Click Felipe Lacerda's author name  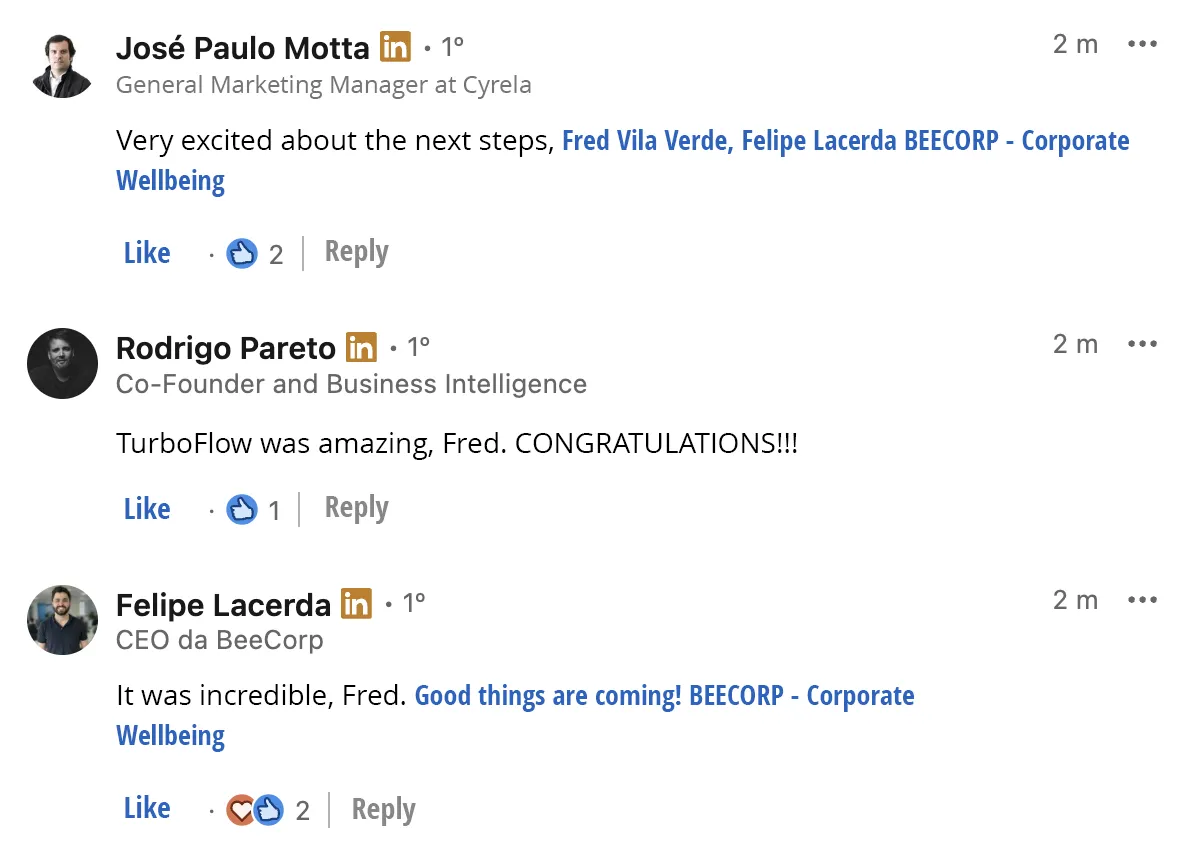click(x=223, y=605)
